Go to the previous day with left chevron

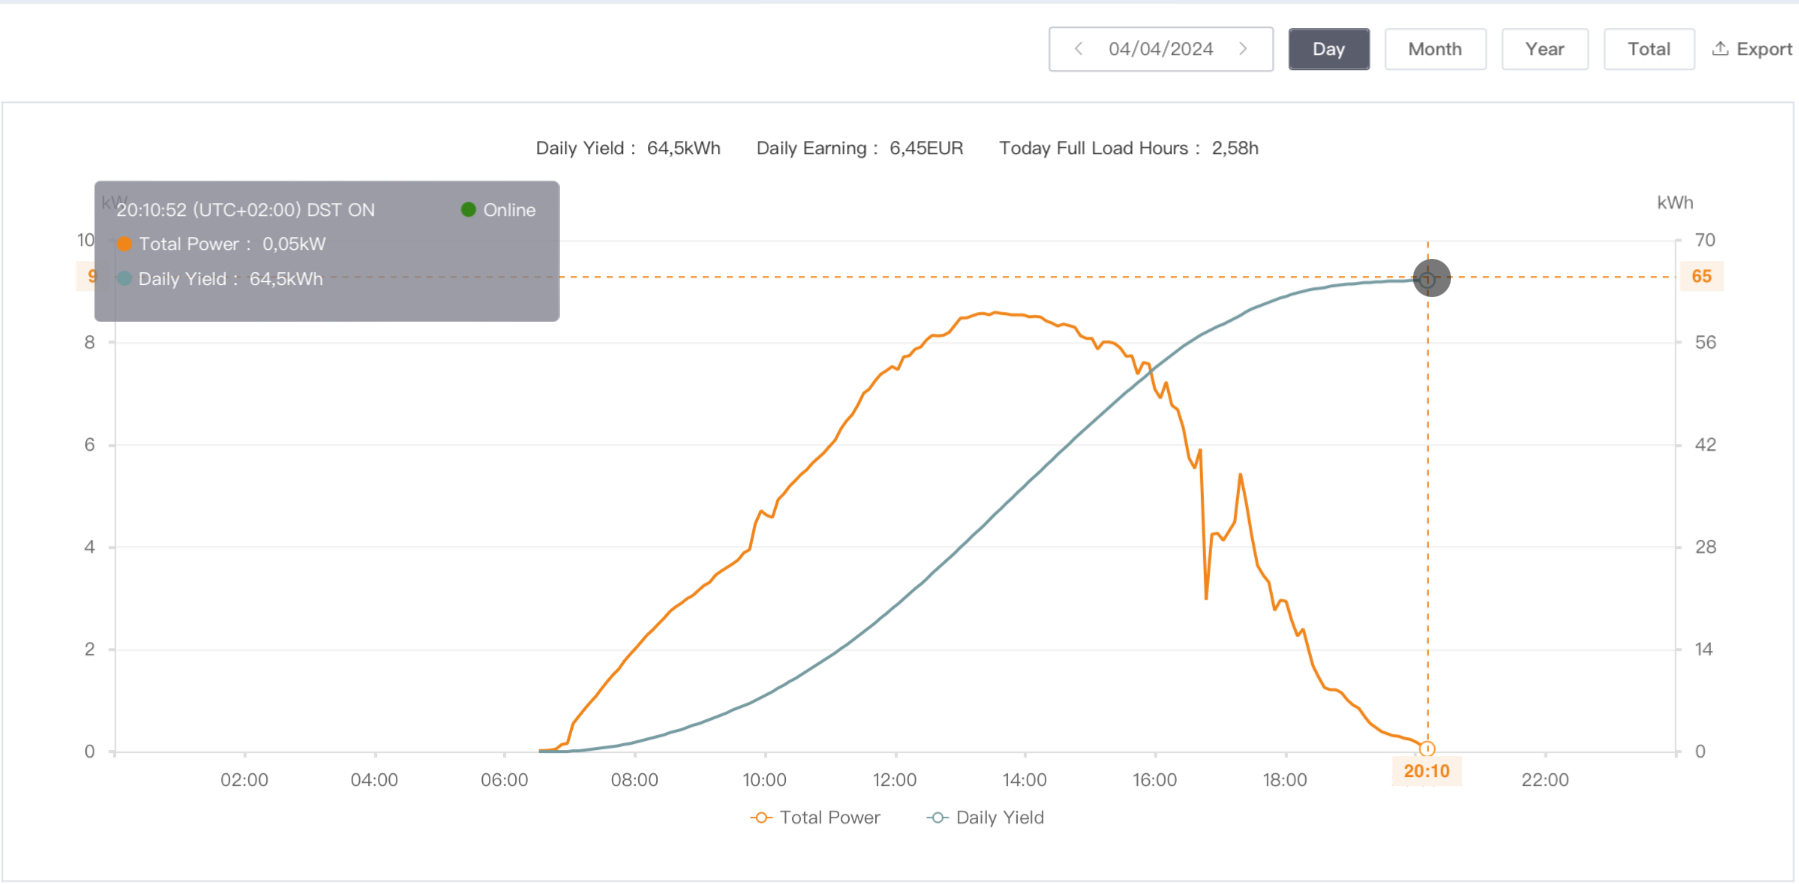(1078, 49)
